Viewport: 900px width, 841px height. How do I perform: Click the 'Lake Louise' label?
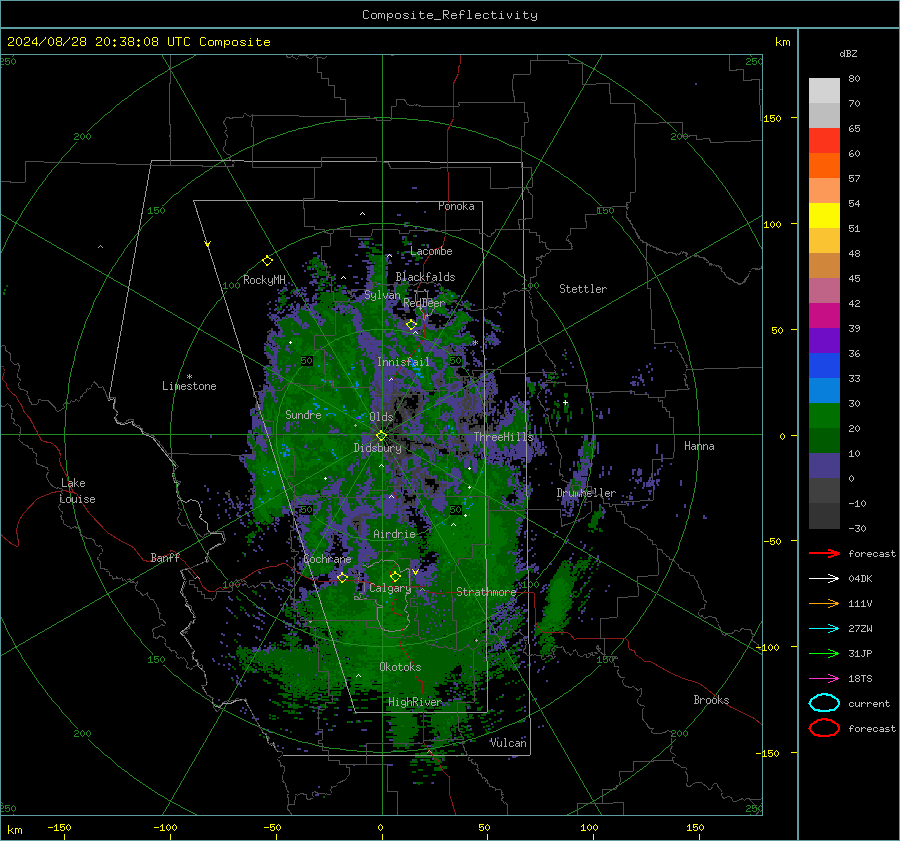78,491
